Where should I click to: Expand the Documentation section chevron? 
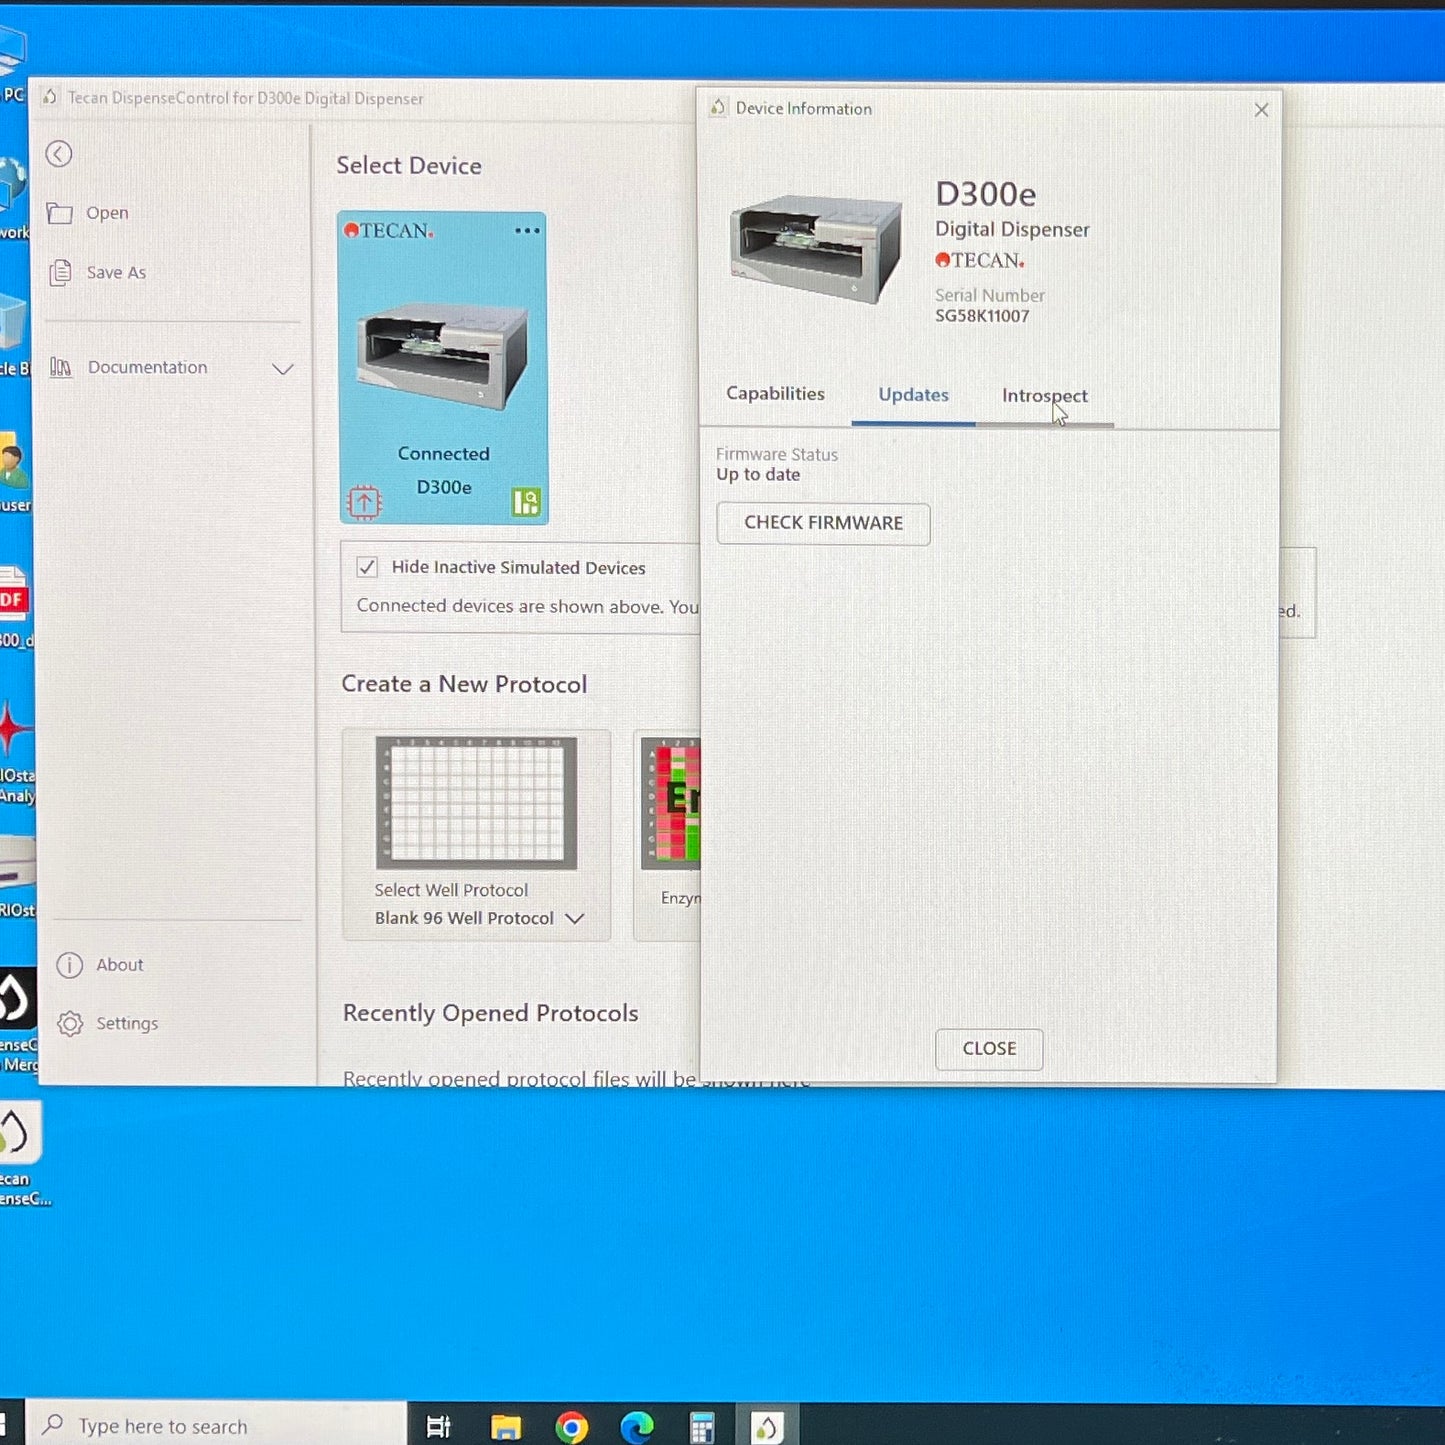click(x=283, y=369)
